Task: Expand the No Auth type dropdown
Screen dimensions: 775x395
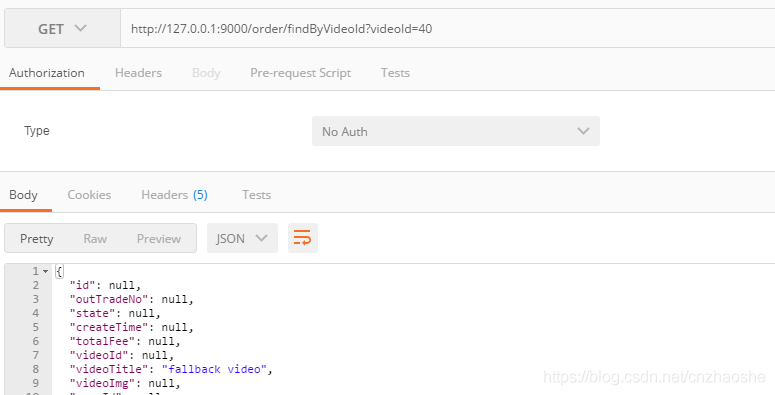Action: [456, 131]
